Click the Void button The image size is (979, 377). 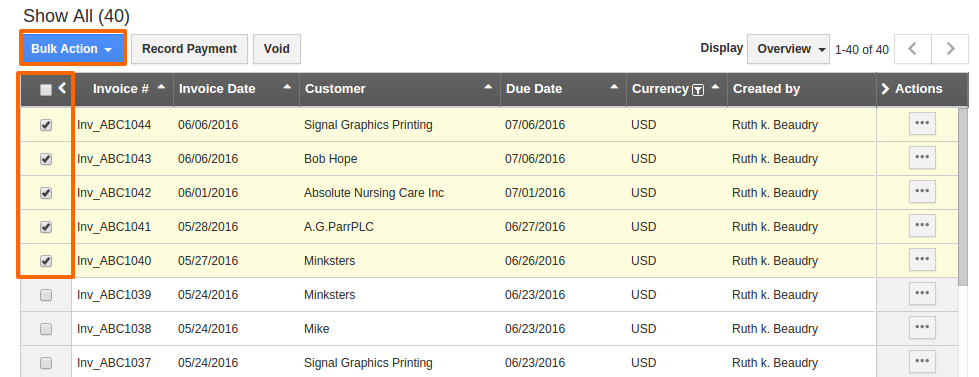277,49
